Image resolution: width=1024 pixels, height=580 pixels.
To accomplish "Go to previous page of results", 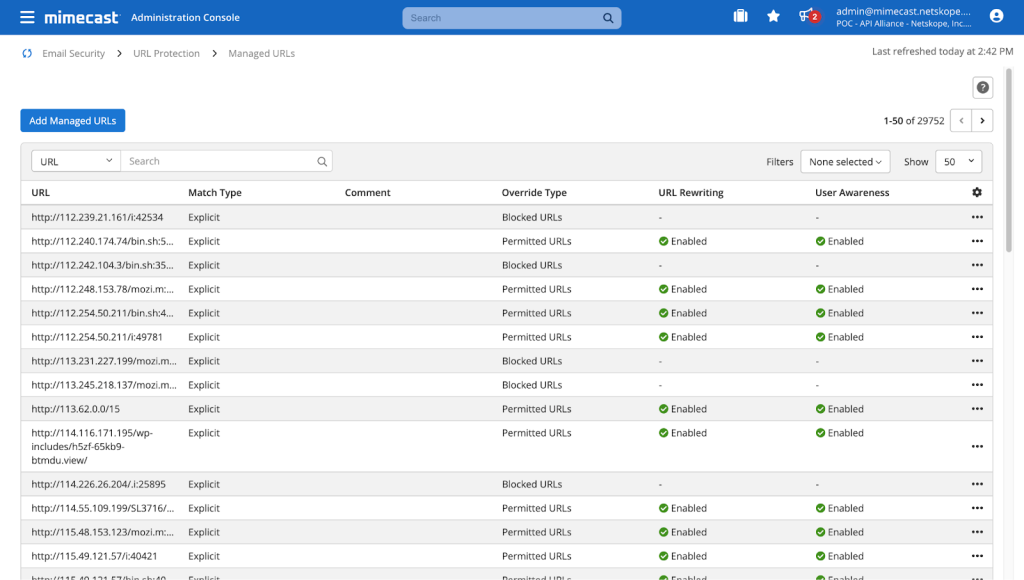I will point(961,121).
